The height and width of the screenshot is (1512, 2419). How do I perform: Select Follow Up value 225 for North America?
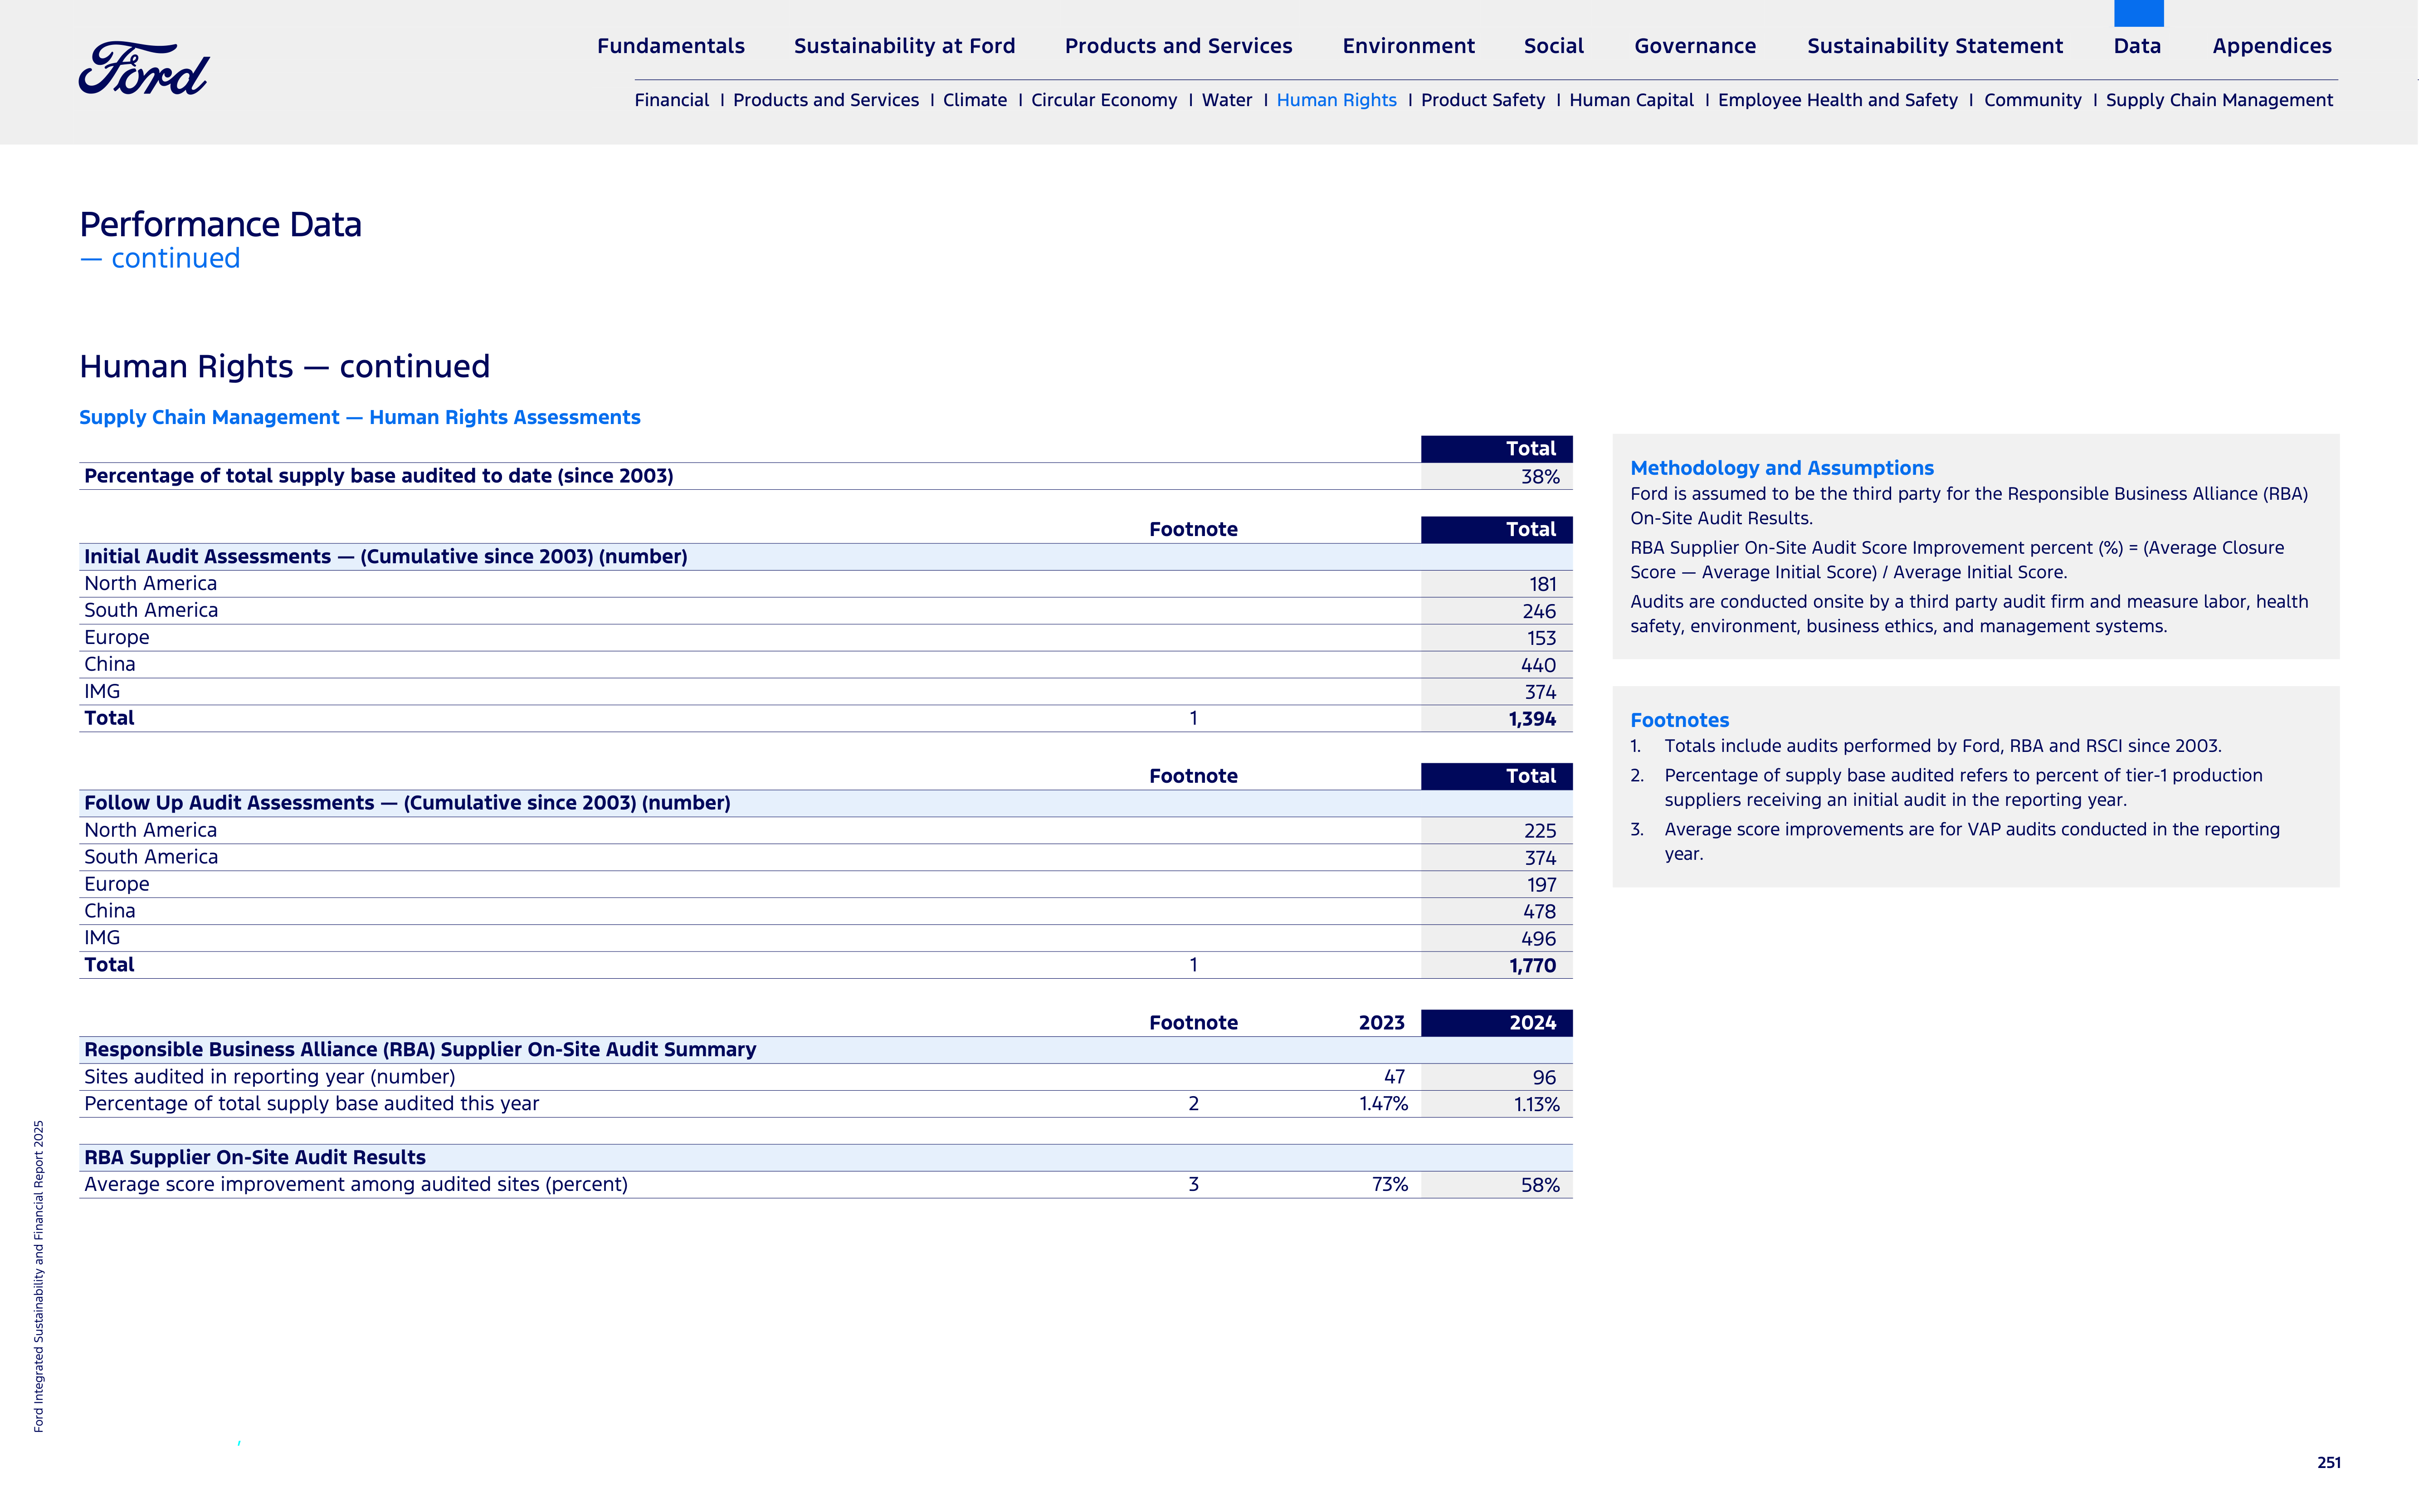click(x=1540, y=831)
